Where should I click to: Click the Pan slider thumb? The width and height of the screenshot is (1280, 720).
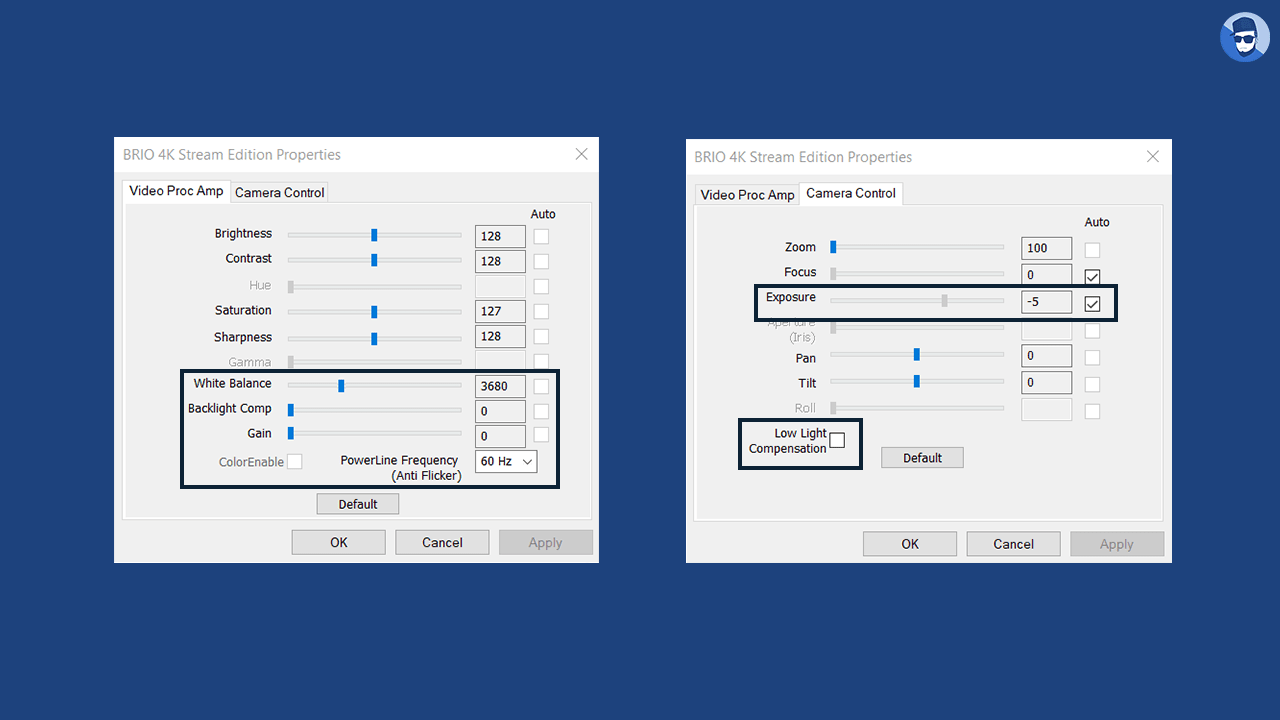tap(916, 354)
